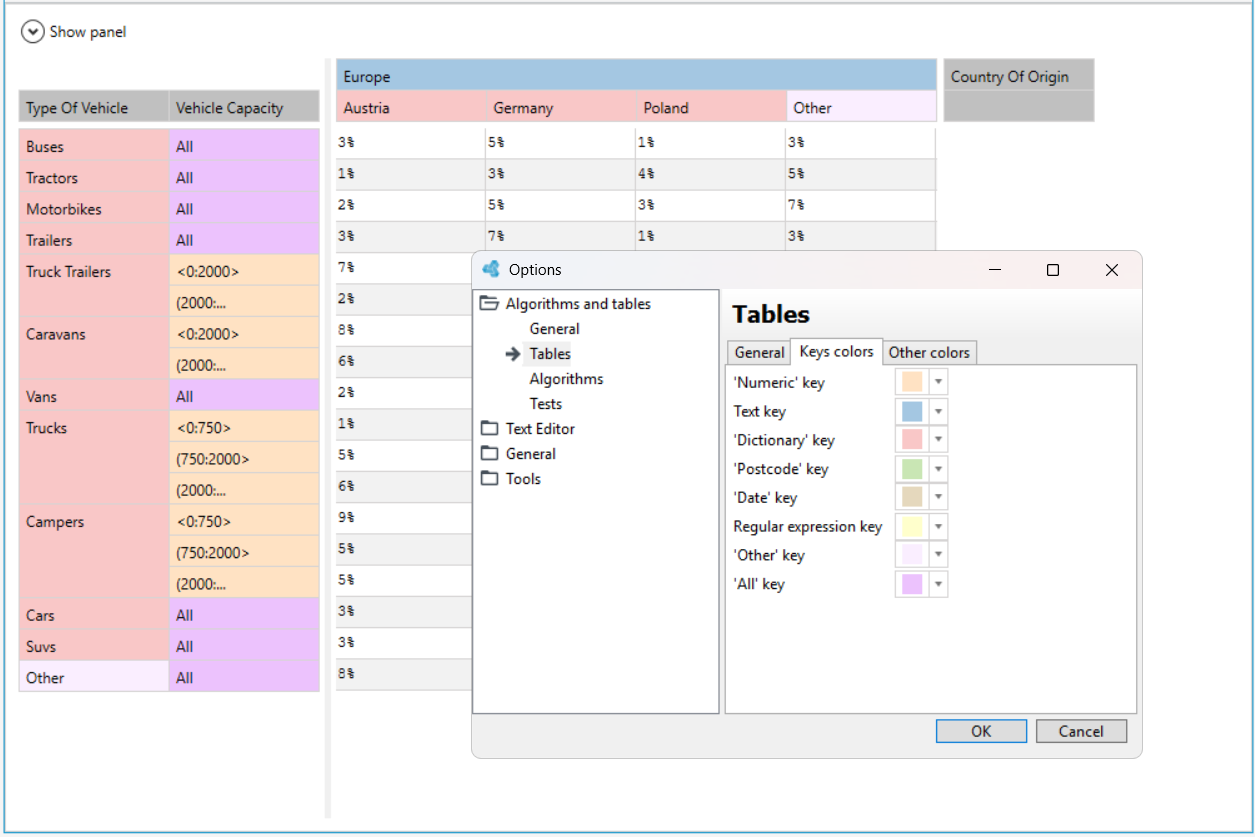Select the Vans row label
This screenshot has width=1255, height=837.
click(94, 396)
